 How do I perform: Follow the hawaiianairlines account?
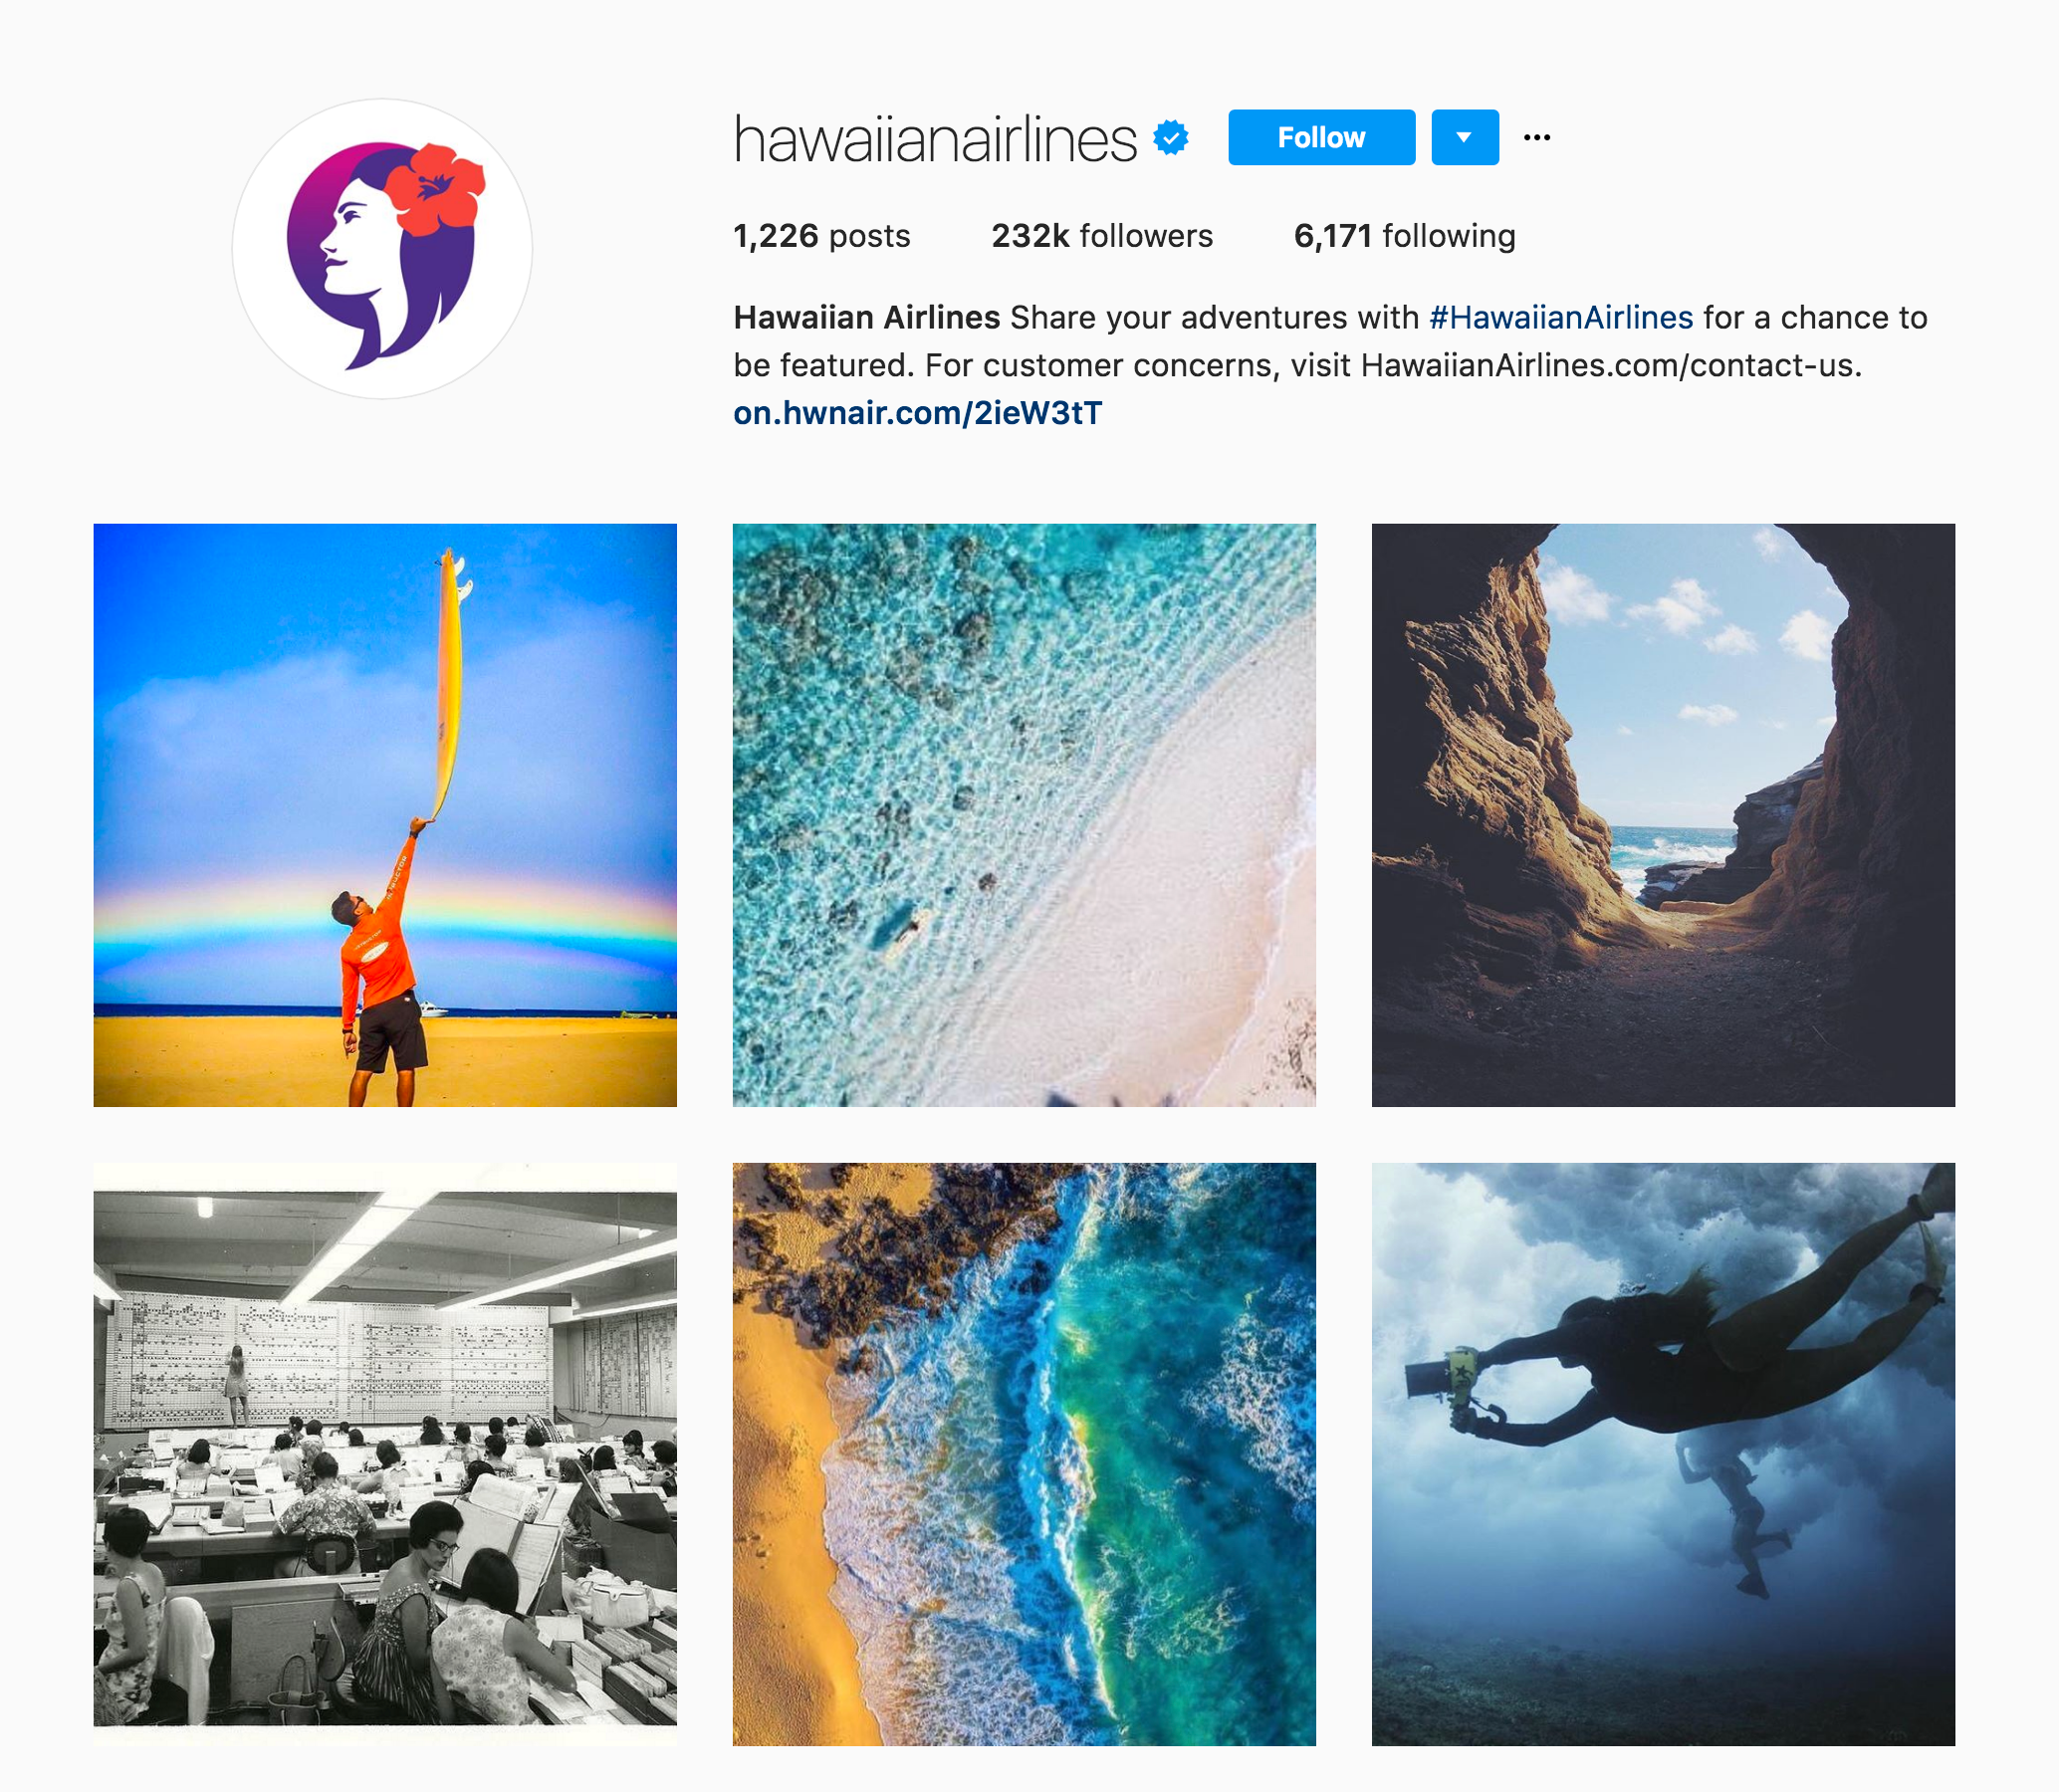point(1321,137)
